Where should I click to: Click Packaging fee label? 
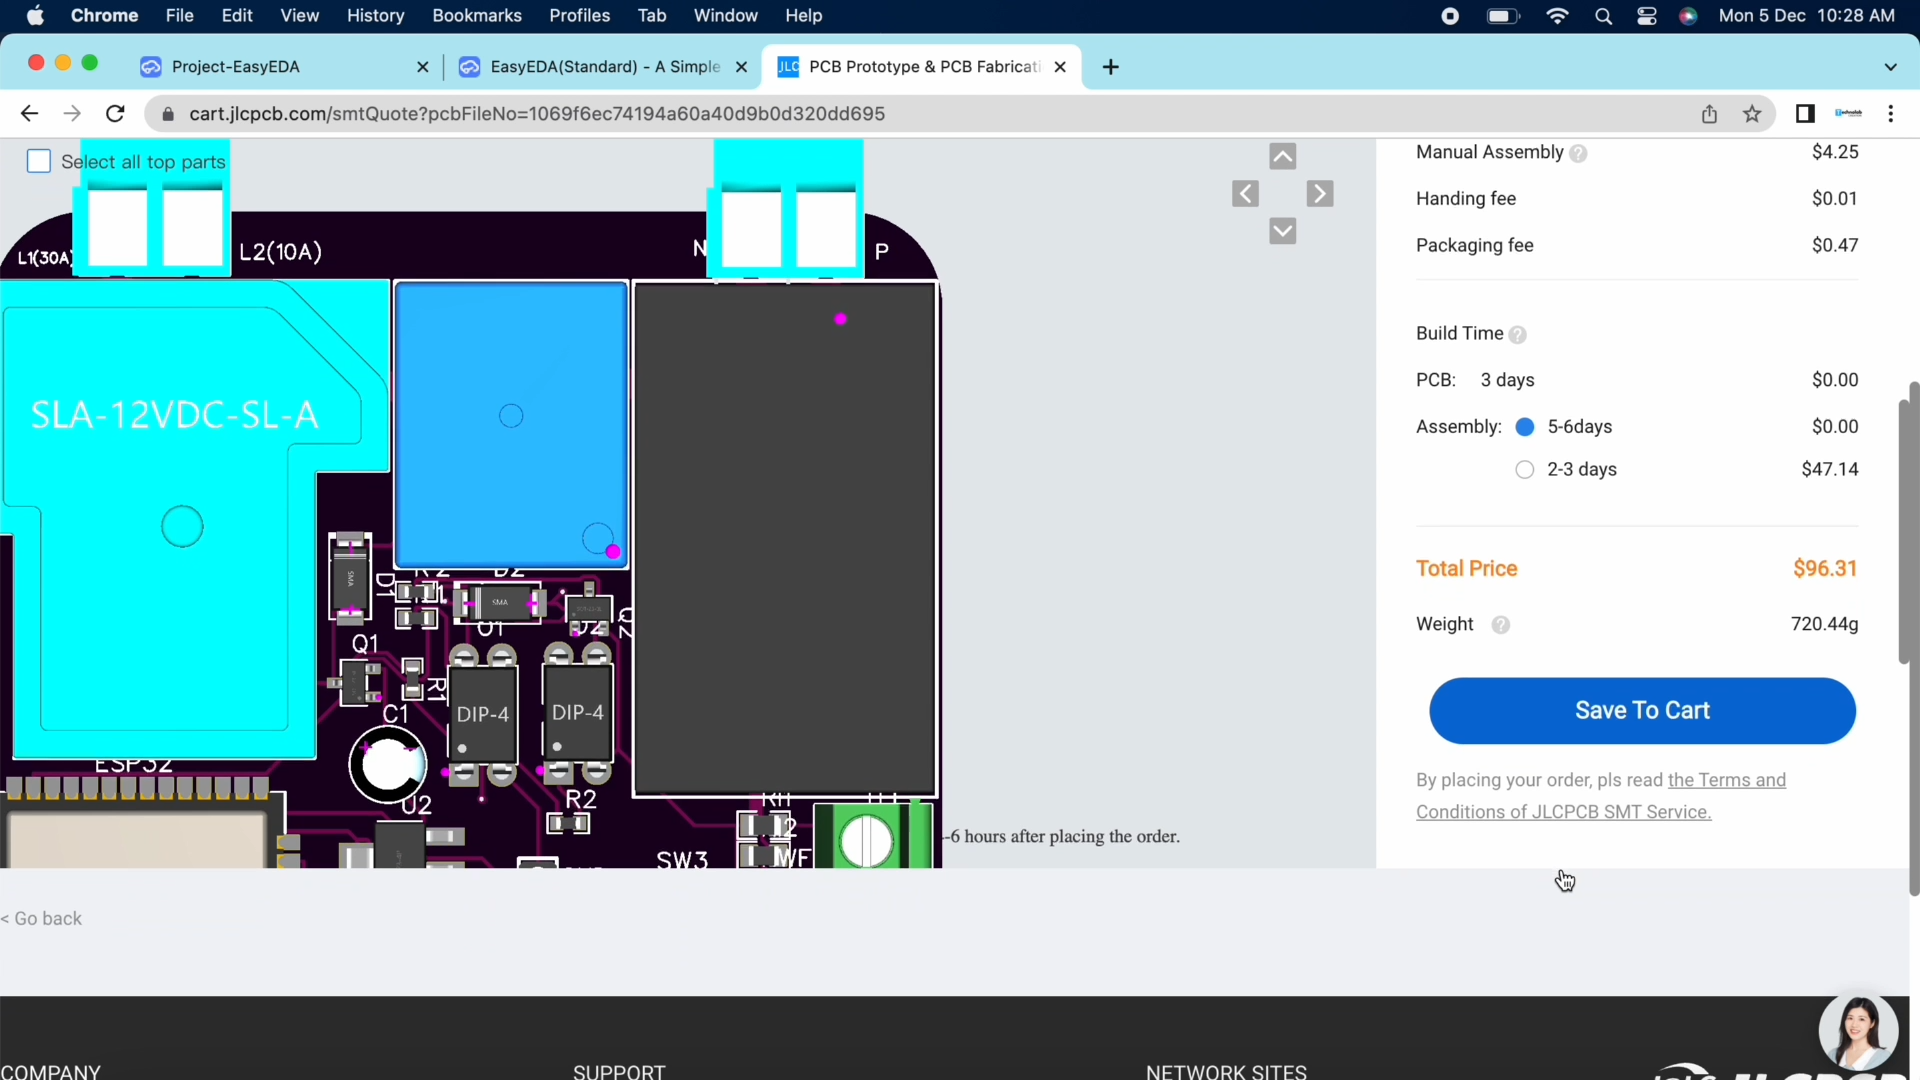point(1474,246)
